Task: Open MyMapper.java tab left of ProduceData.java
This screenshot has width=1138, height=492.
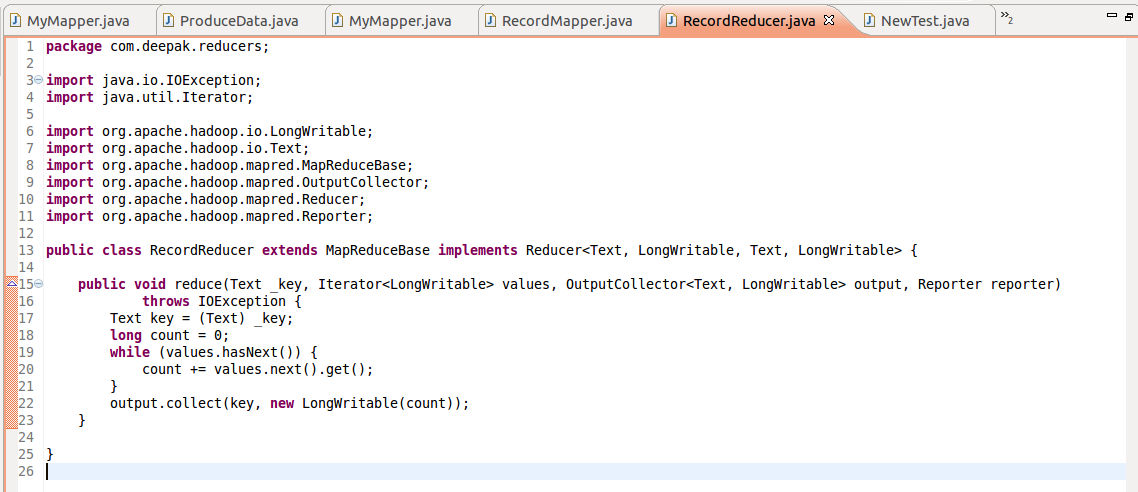Action: pos(78,21)
